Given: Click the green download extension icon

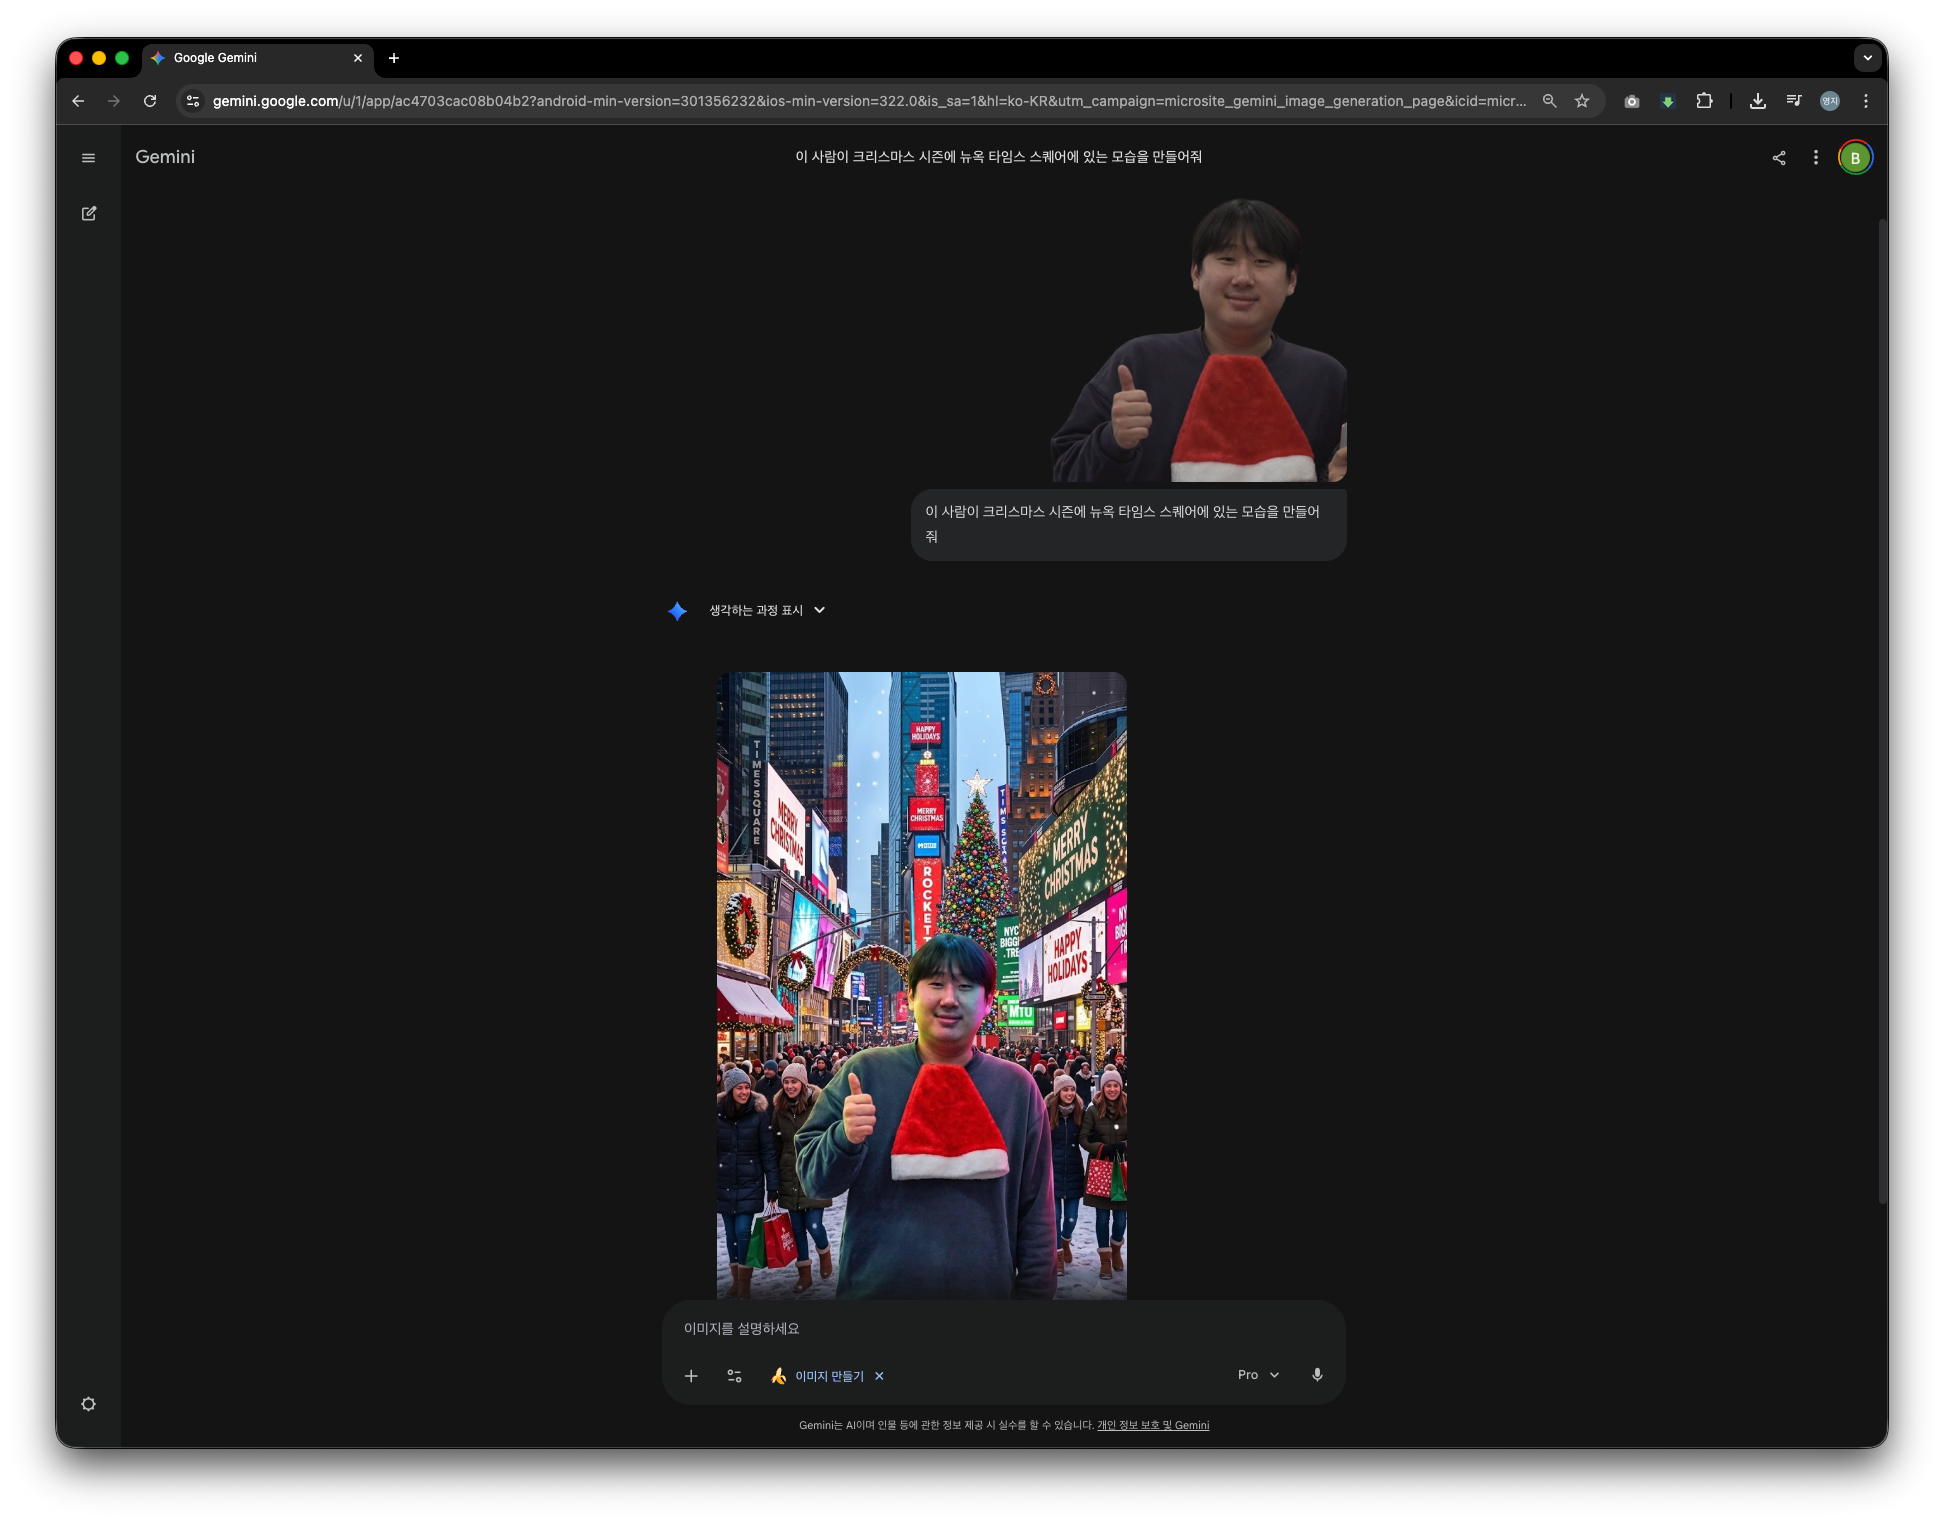Looking at the screenshot, I should [1668, 101].
